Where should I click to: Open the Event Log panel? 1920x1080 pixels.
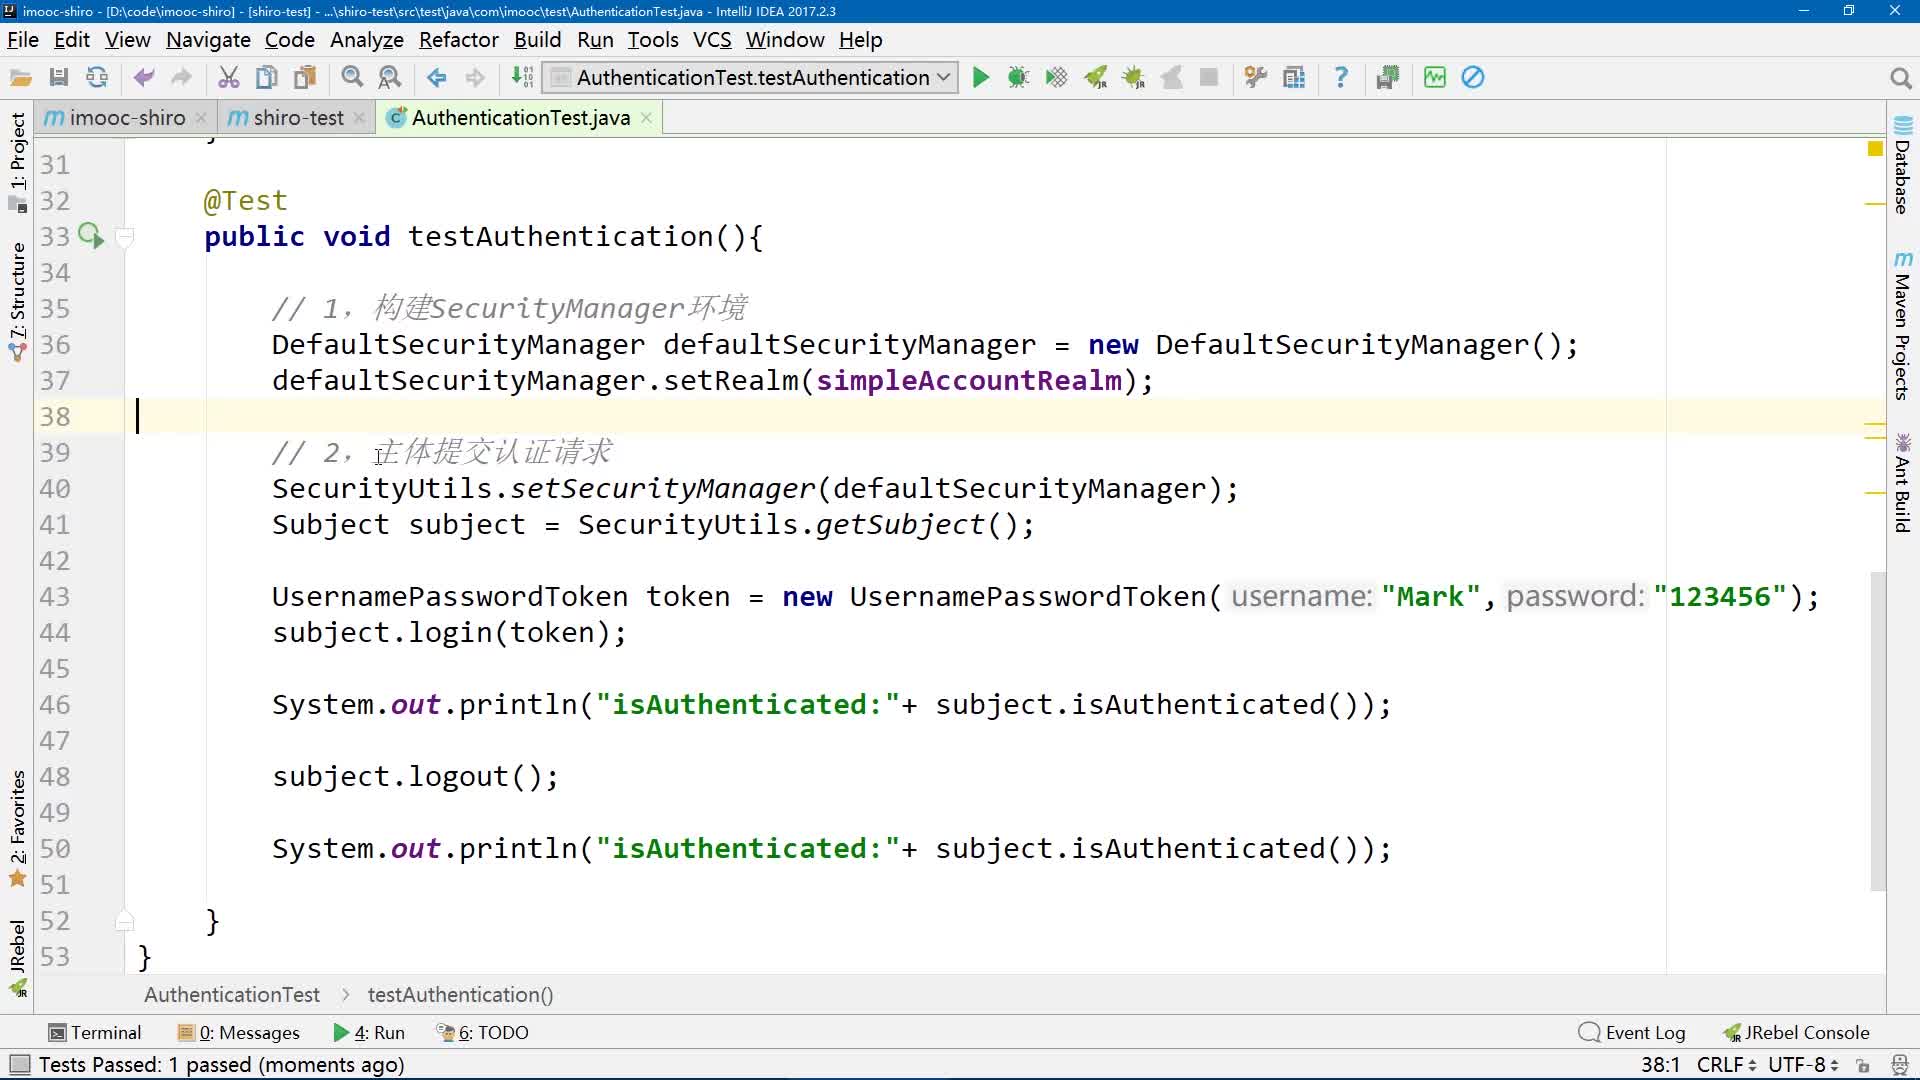(x=1632, y=1033)
